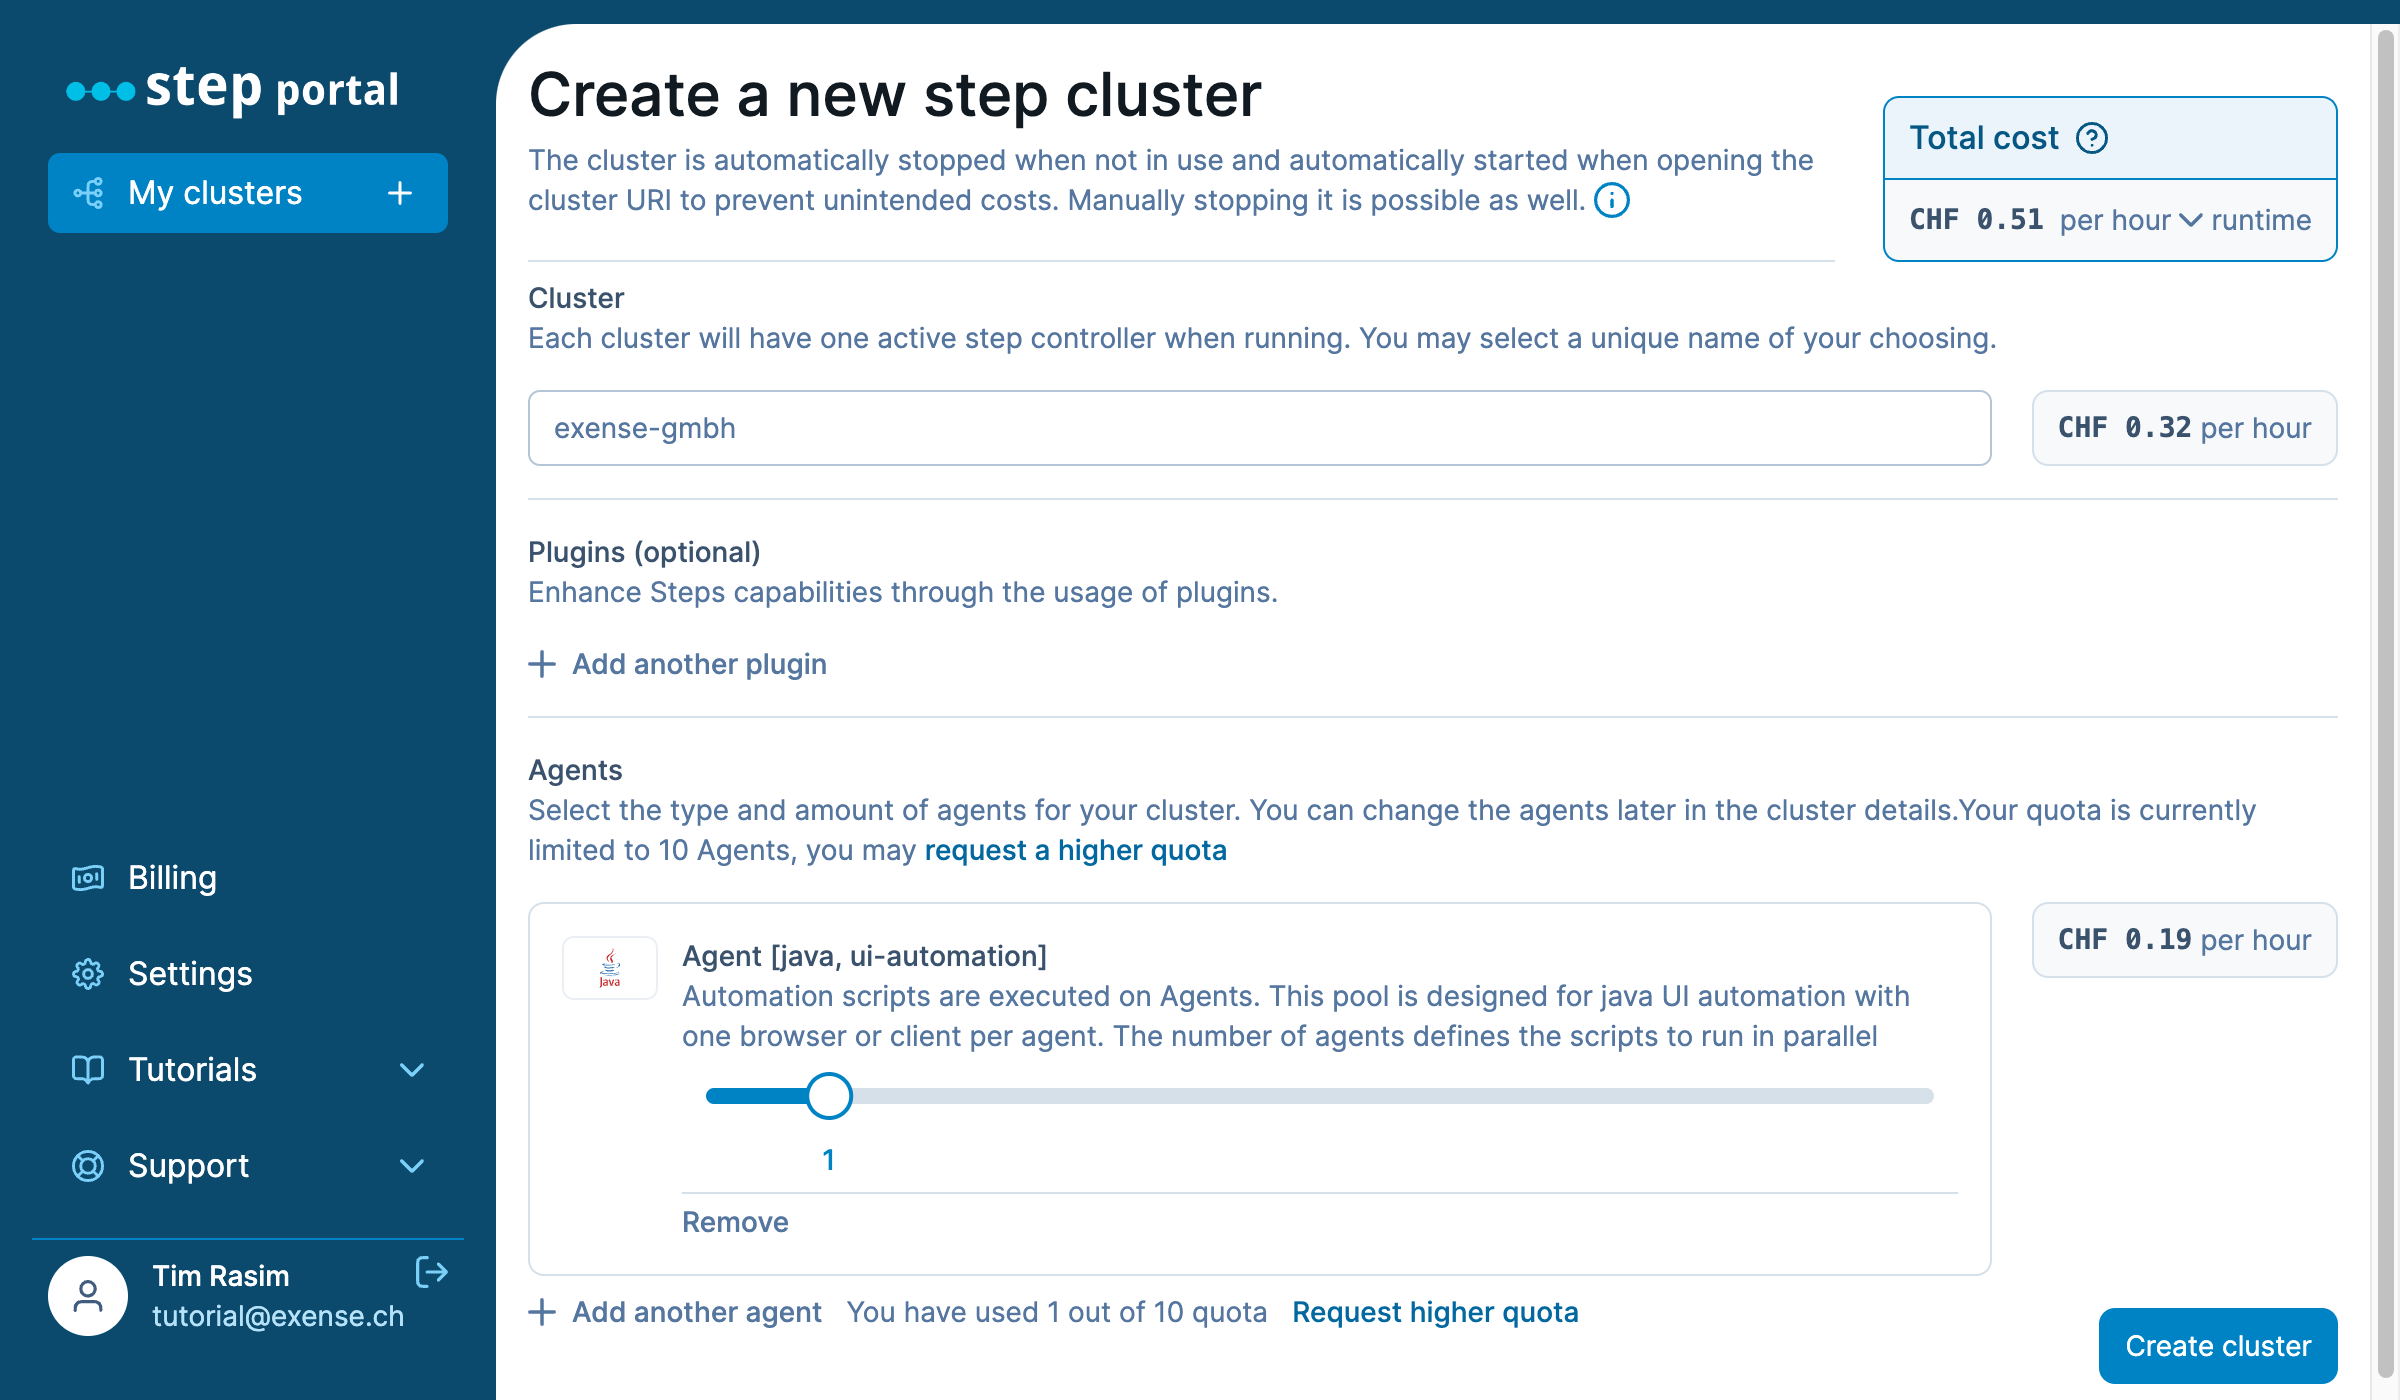The height and width of the screenshot is (1400, 2400).
Task: Click the Java agent thumbnail icon
Action: pyautogui.click(x=610, y=967)
